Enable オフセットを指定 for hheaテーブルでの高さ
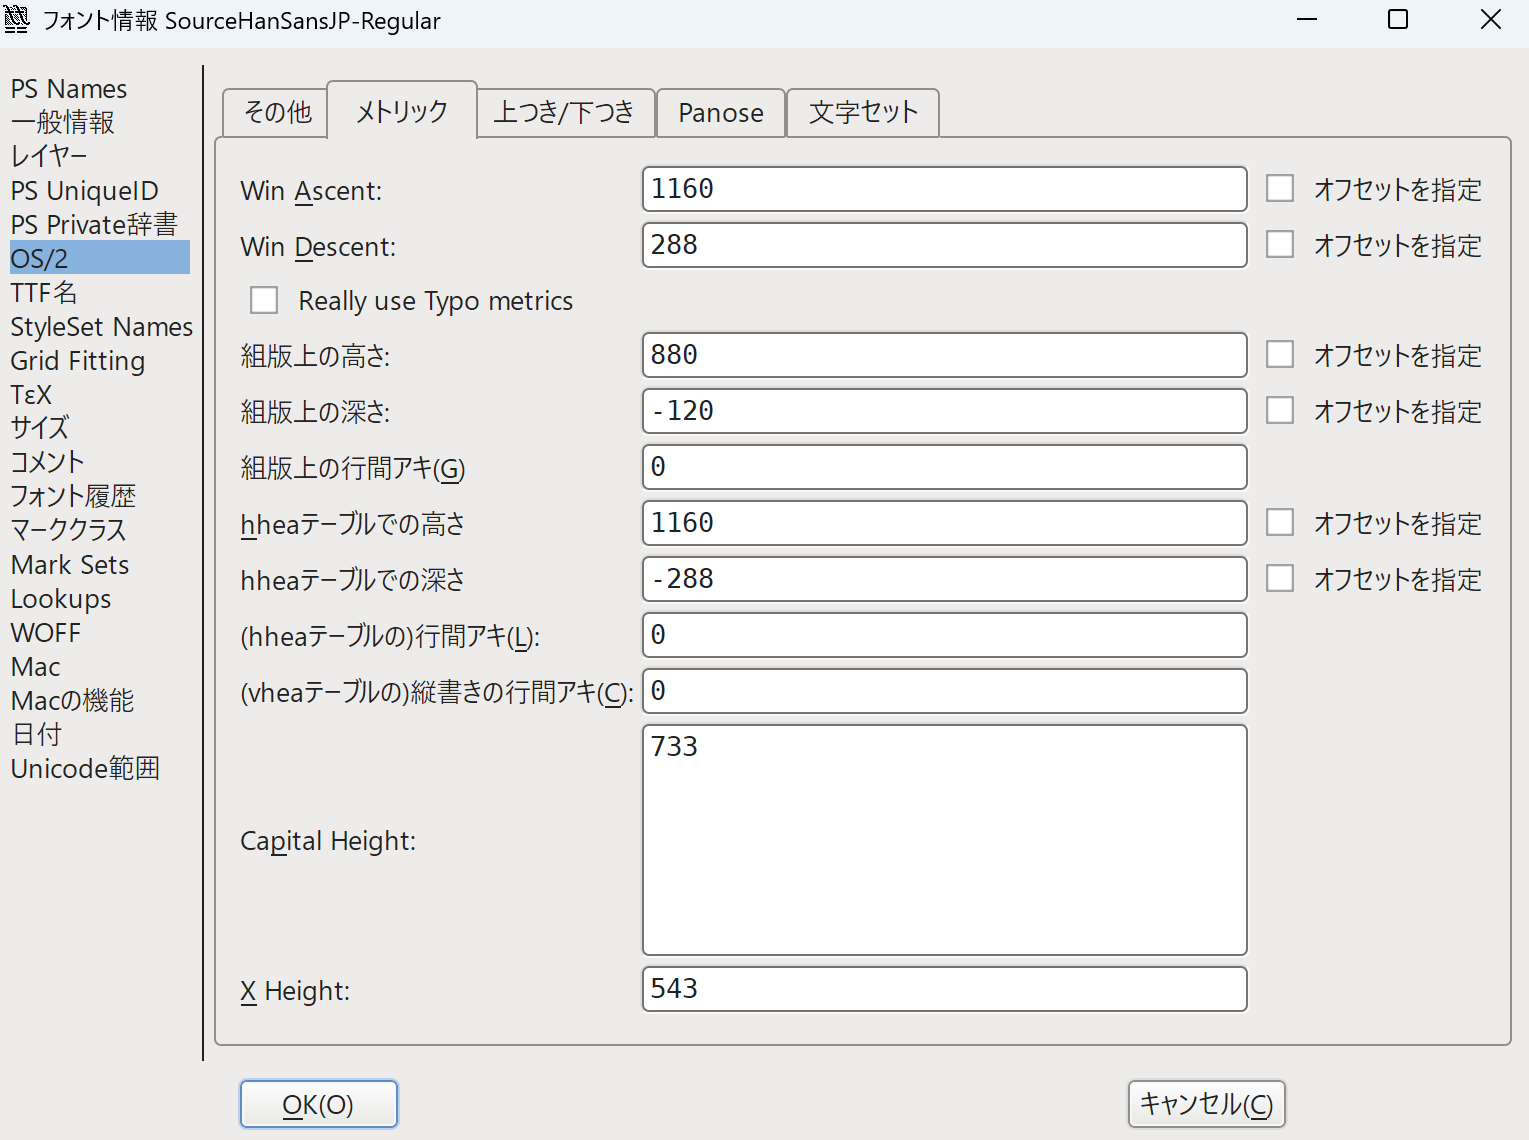1529x1140 pixels. coord(1280,521)
